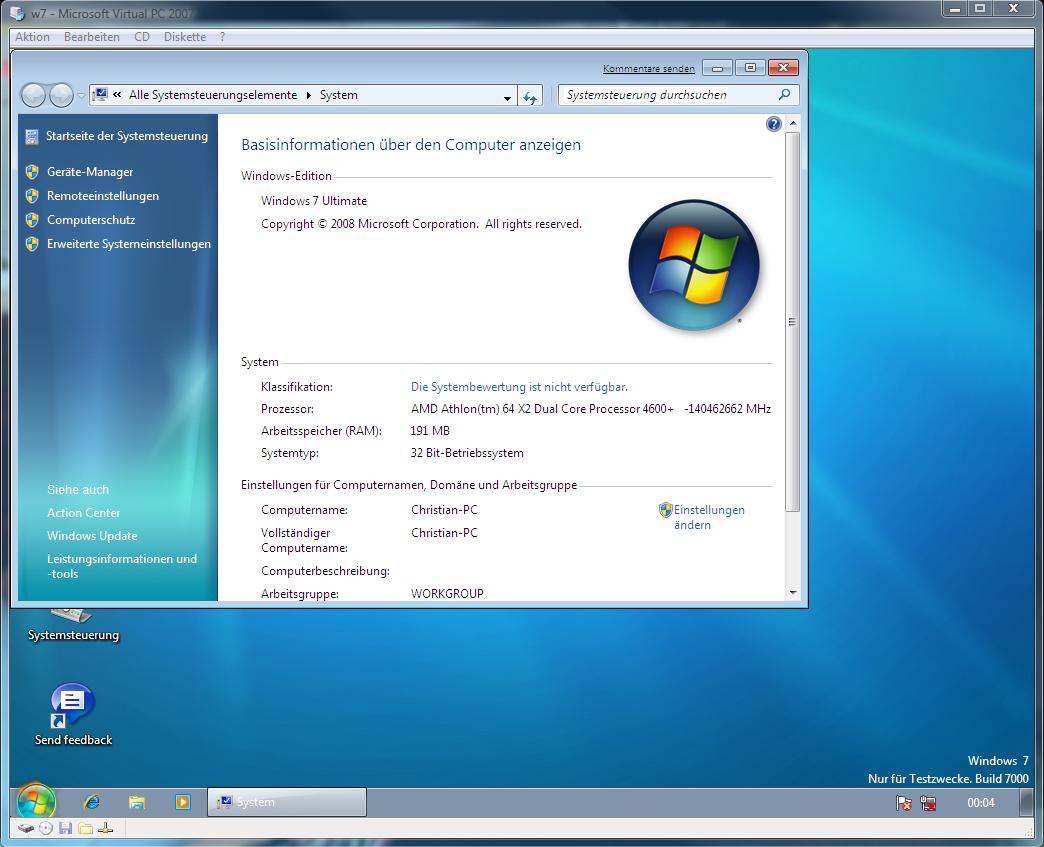
Task: Click the scrollbar down arrow in the System window
Action: pos(793,592)
